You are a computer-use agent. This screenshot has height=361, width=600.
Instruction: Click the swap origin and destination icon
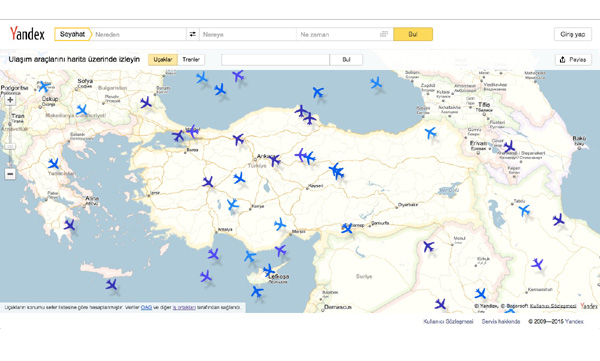point(192,34)
